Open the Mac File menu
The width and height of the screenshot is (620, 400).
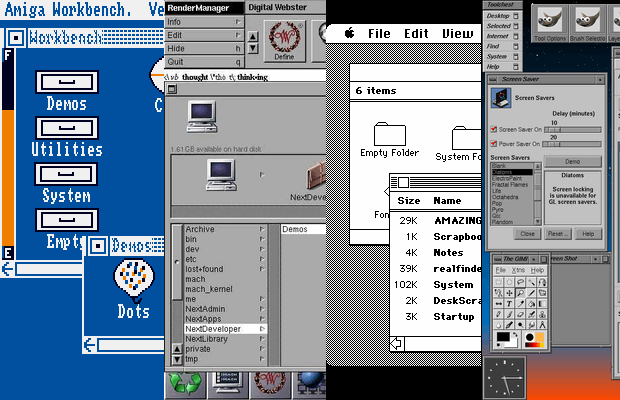pyautogui.click(x=379, y=34)
